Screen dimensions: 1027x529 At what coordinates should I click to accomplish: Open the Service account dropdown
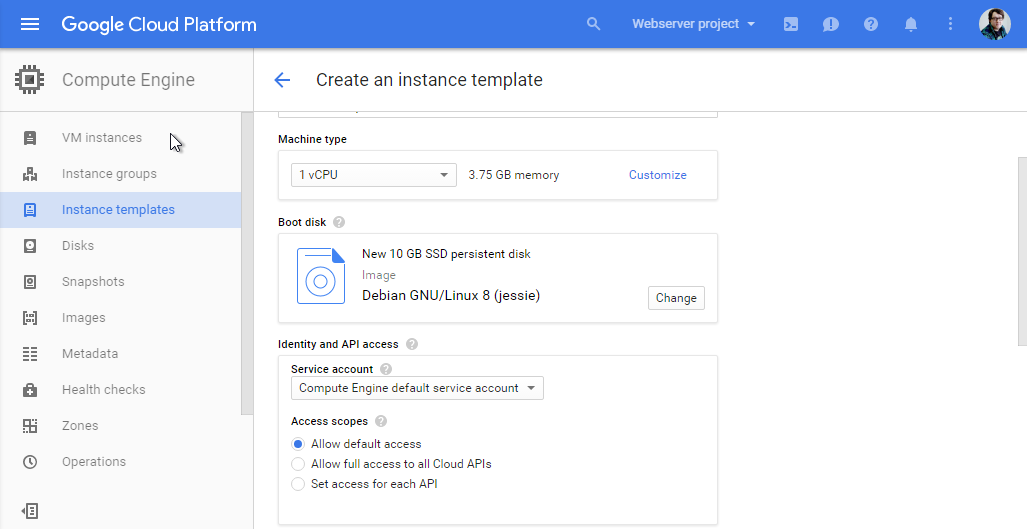(417, 388)
